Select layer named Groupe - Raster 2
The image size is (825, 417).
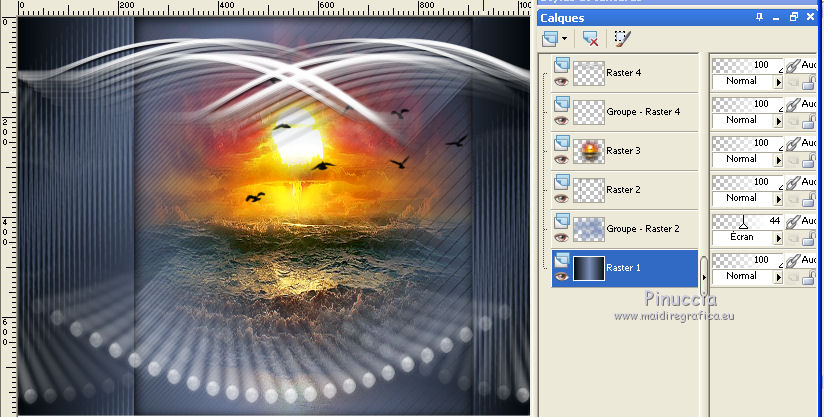643,229
